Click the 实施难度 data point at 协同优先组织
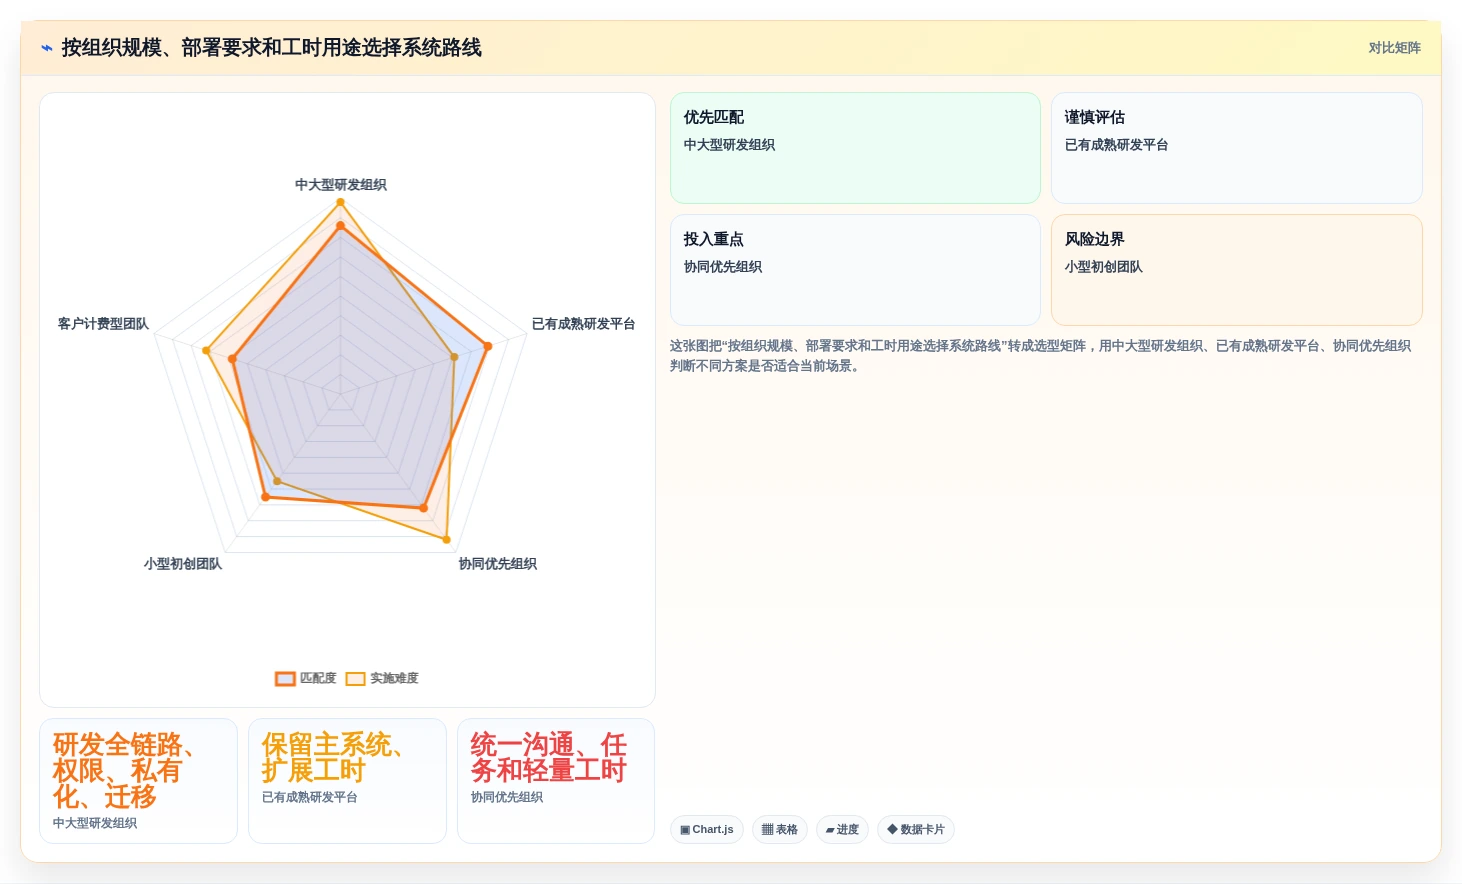Viewport: 1462px width, 884px height. (446, 539)
